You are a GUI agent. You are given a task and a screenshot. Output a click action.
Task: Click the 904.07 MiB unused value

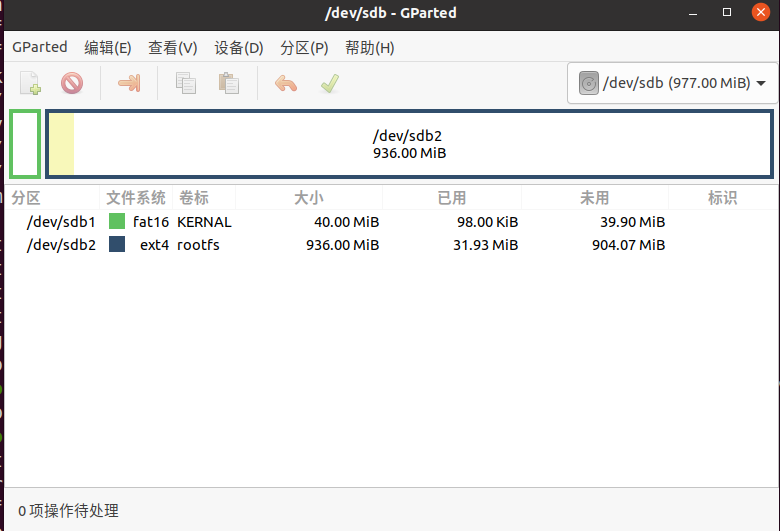point(628,245)
